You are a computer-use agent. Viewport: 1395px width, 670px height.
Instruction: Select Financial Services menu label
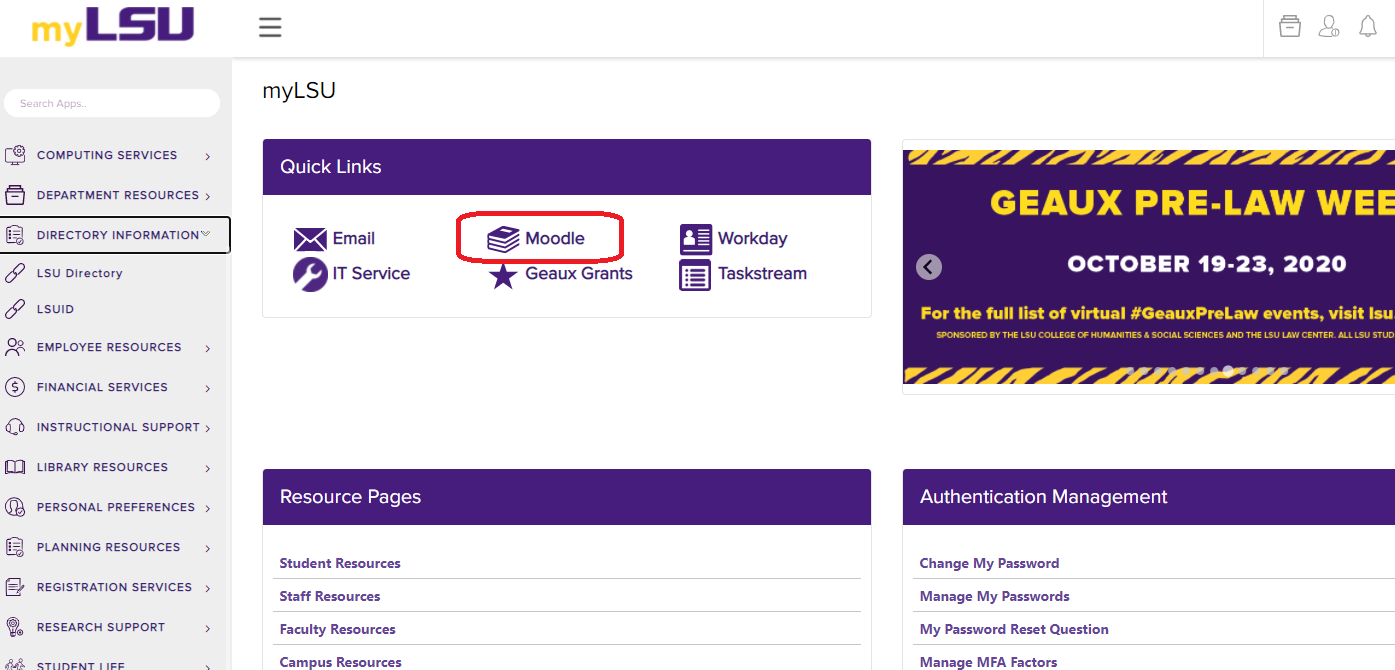102,387
